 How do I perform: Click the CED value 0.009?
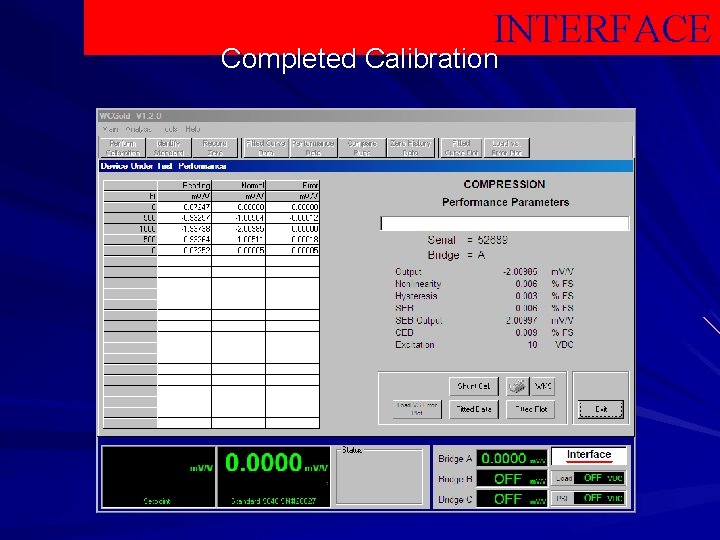click(526, 332)
